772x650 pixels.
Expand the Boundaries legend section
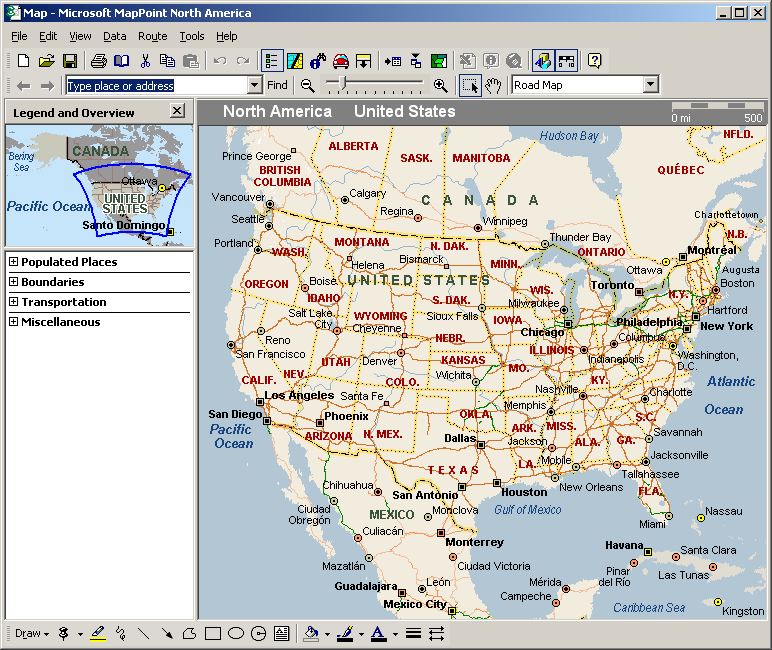13,282
